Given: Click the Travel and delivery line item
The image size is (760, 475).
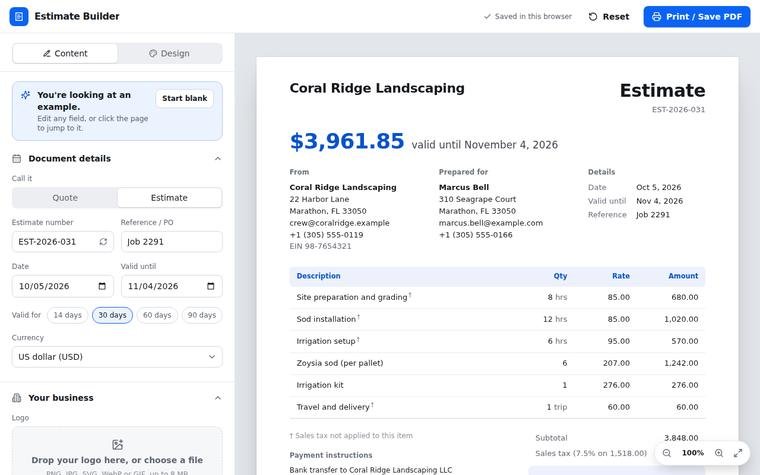Looking at the screenshot, I should point(497,407).
